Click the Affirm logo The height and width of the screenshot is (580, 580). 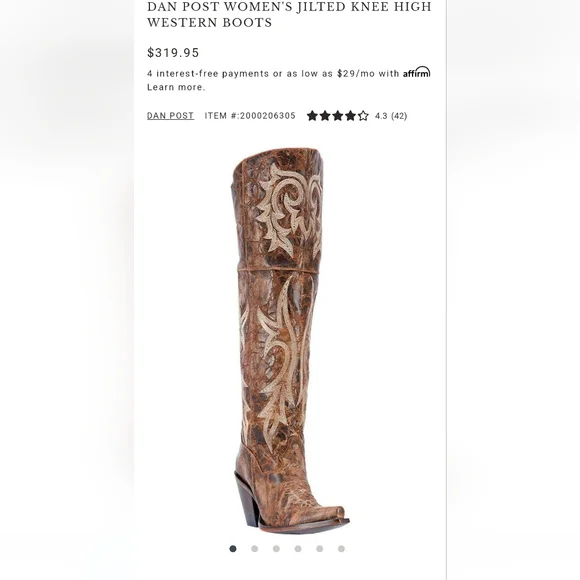point(417,72)
